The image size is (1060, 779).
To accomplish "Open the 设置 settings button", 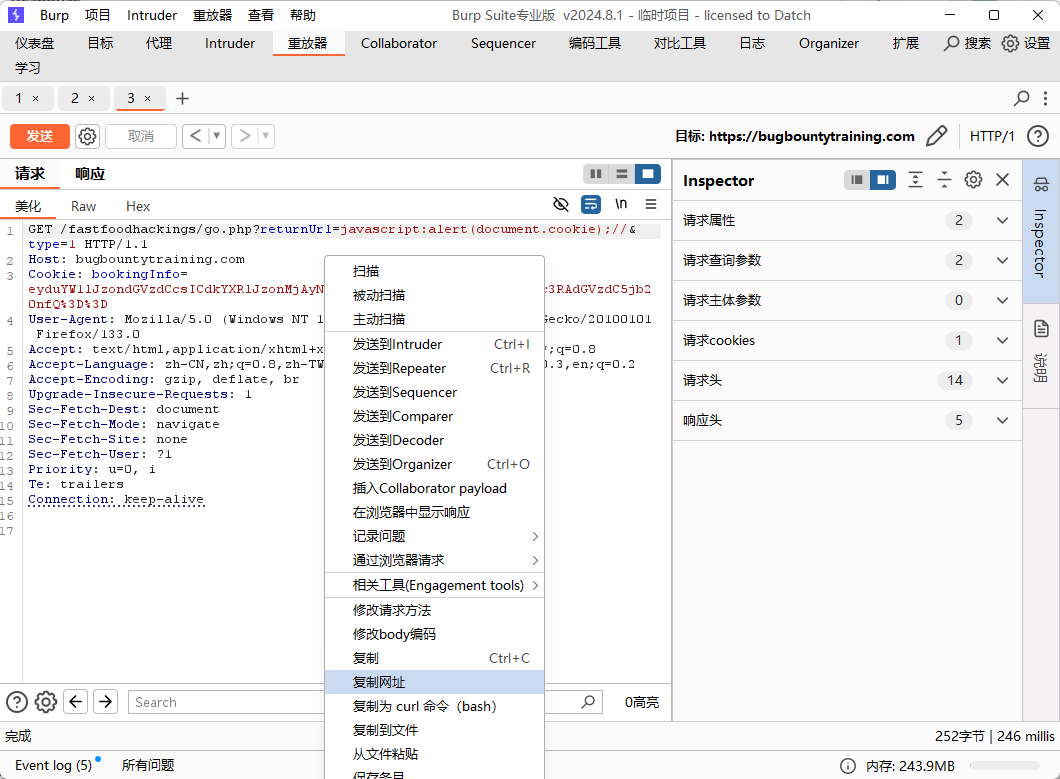I will tap(1026, 43).
